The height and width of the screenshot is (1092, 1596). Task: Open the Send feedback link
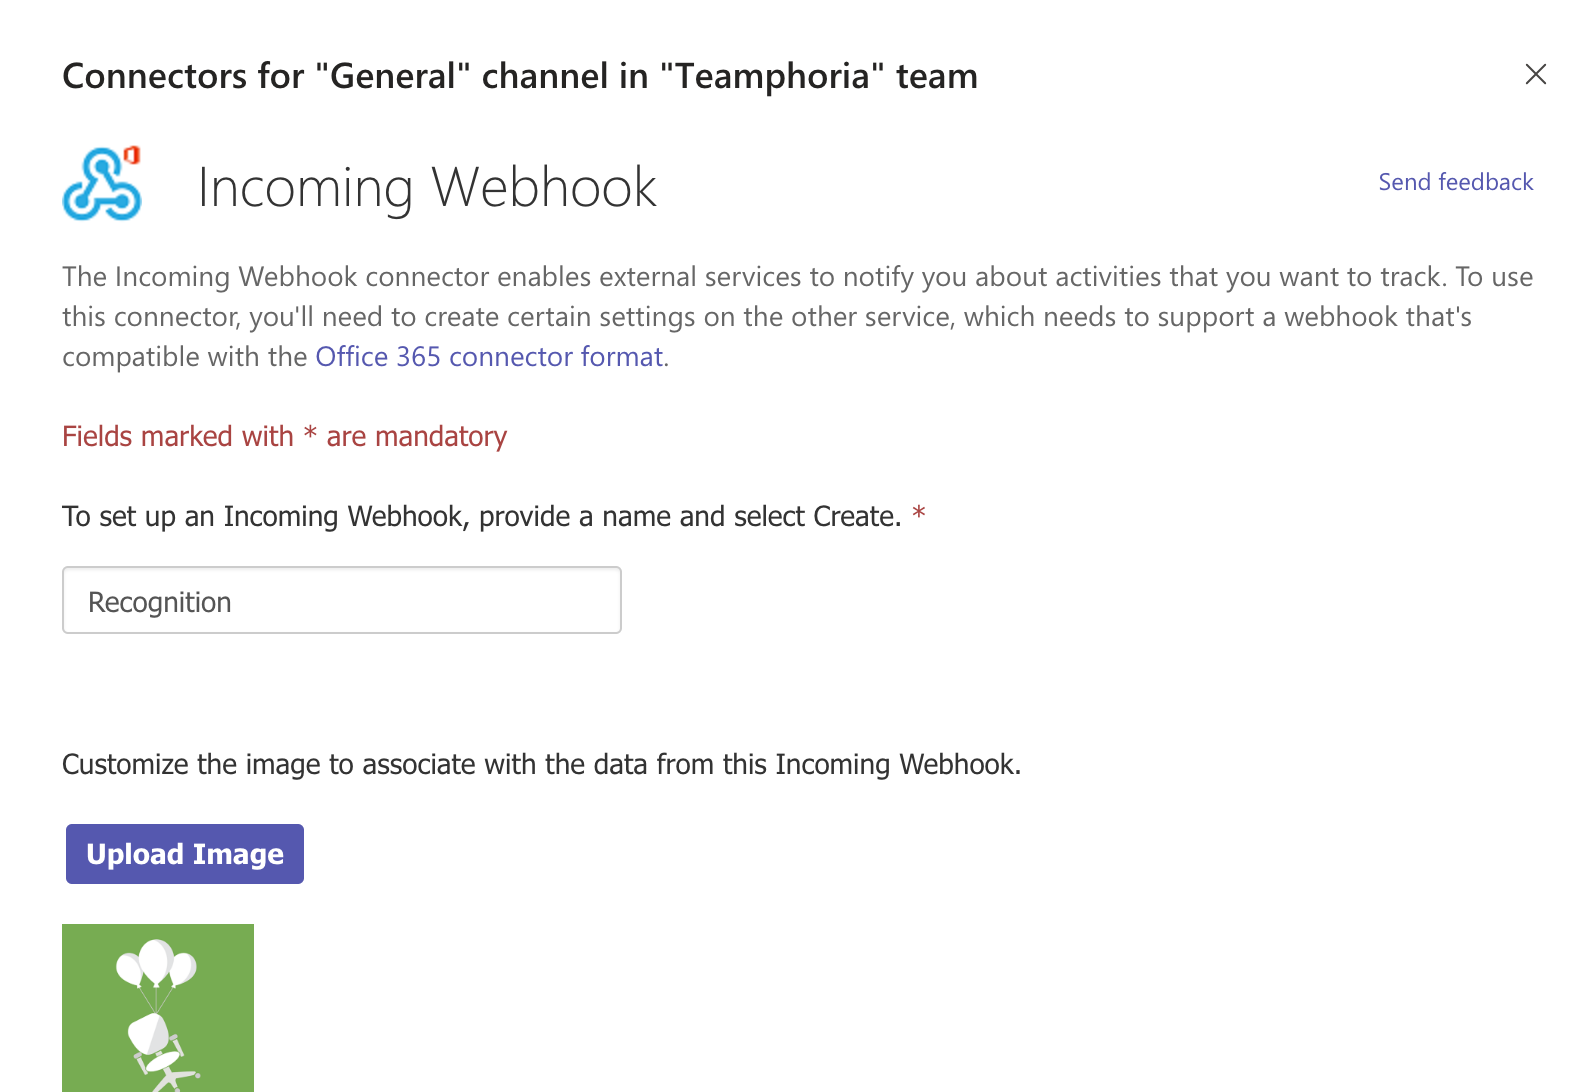pos(1455,182)
